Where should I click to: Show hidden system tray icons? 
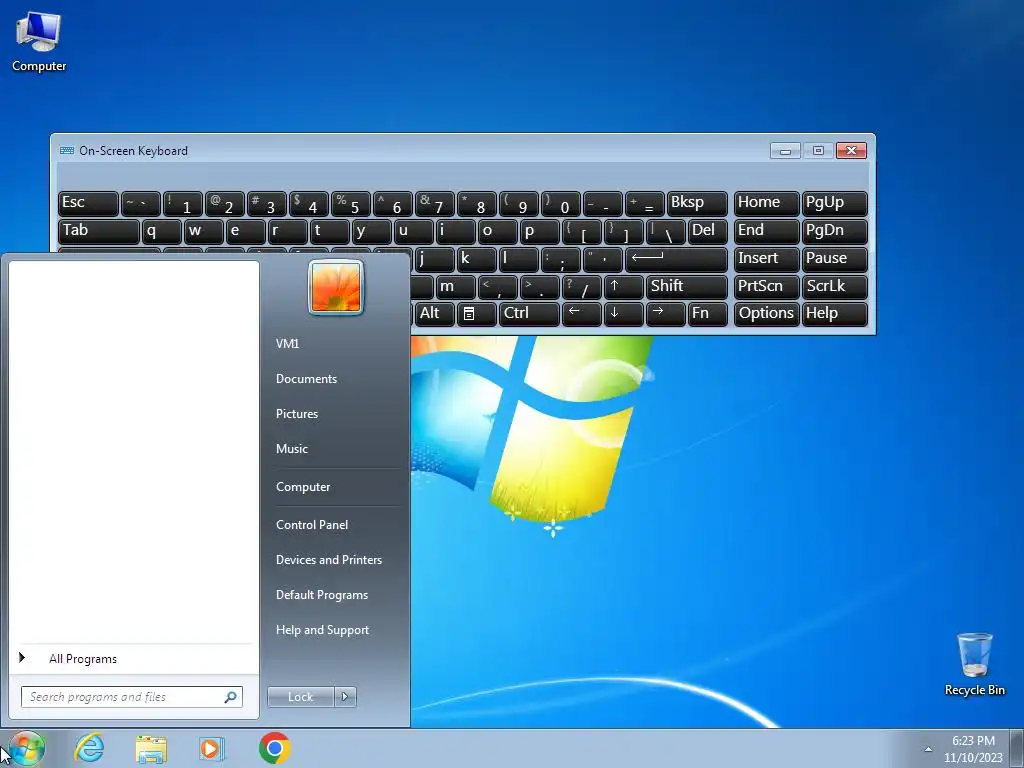[x=928, y=749]
